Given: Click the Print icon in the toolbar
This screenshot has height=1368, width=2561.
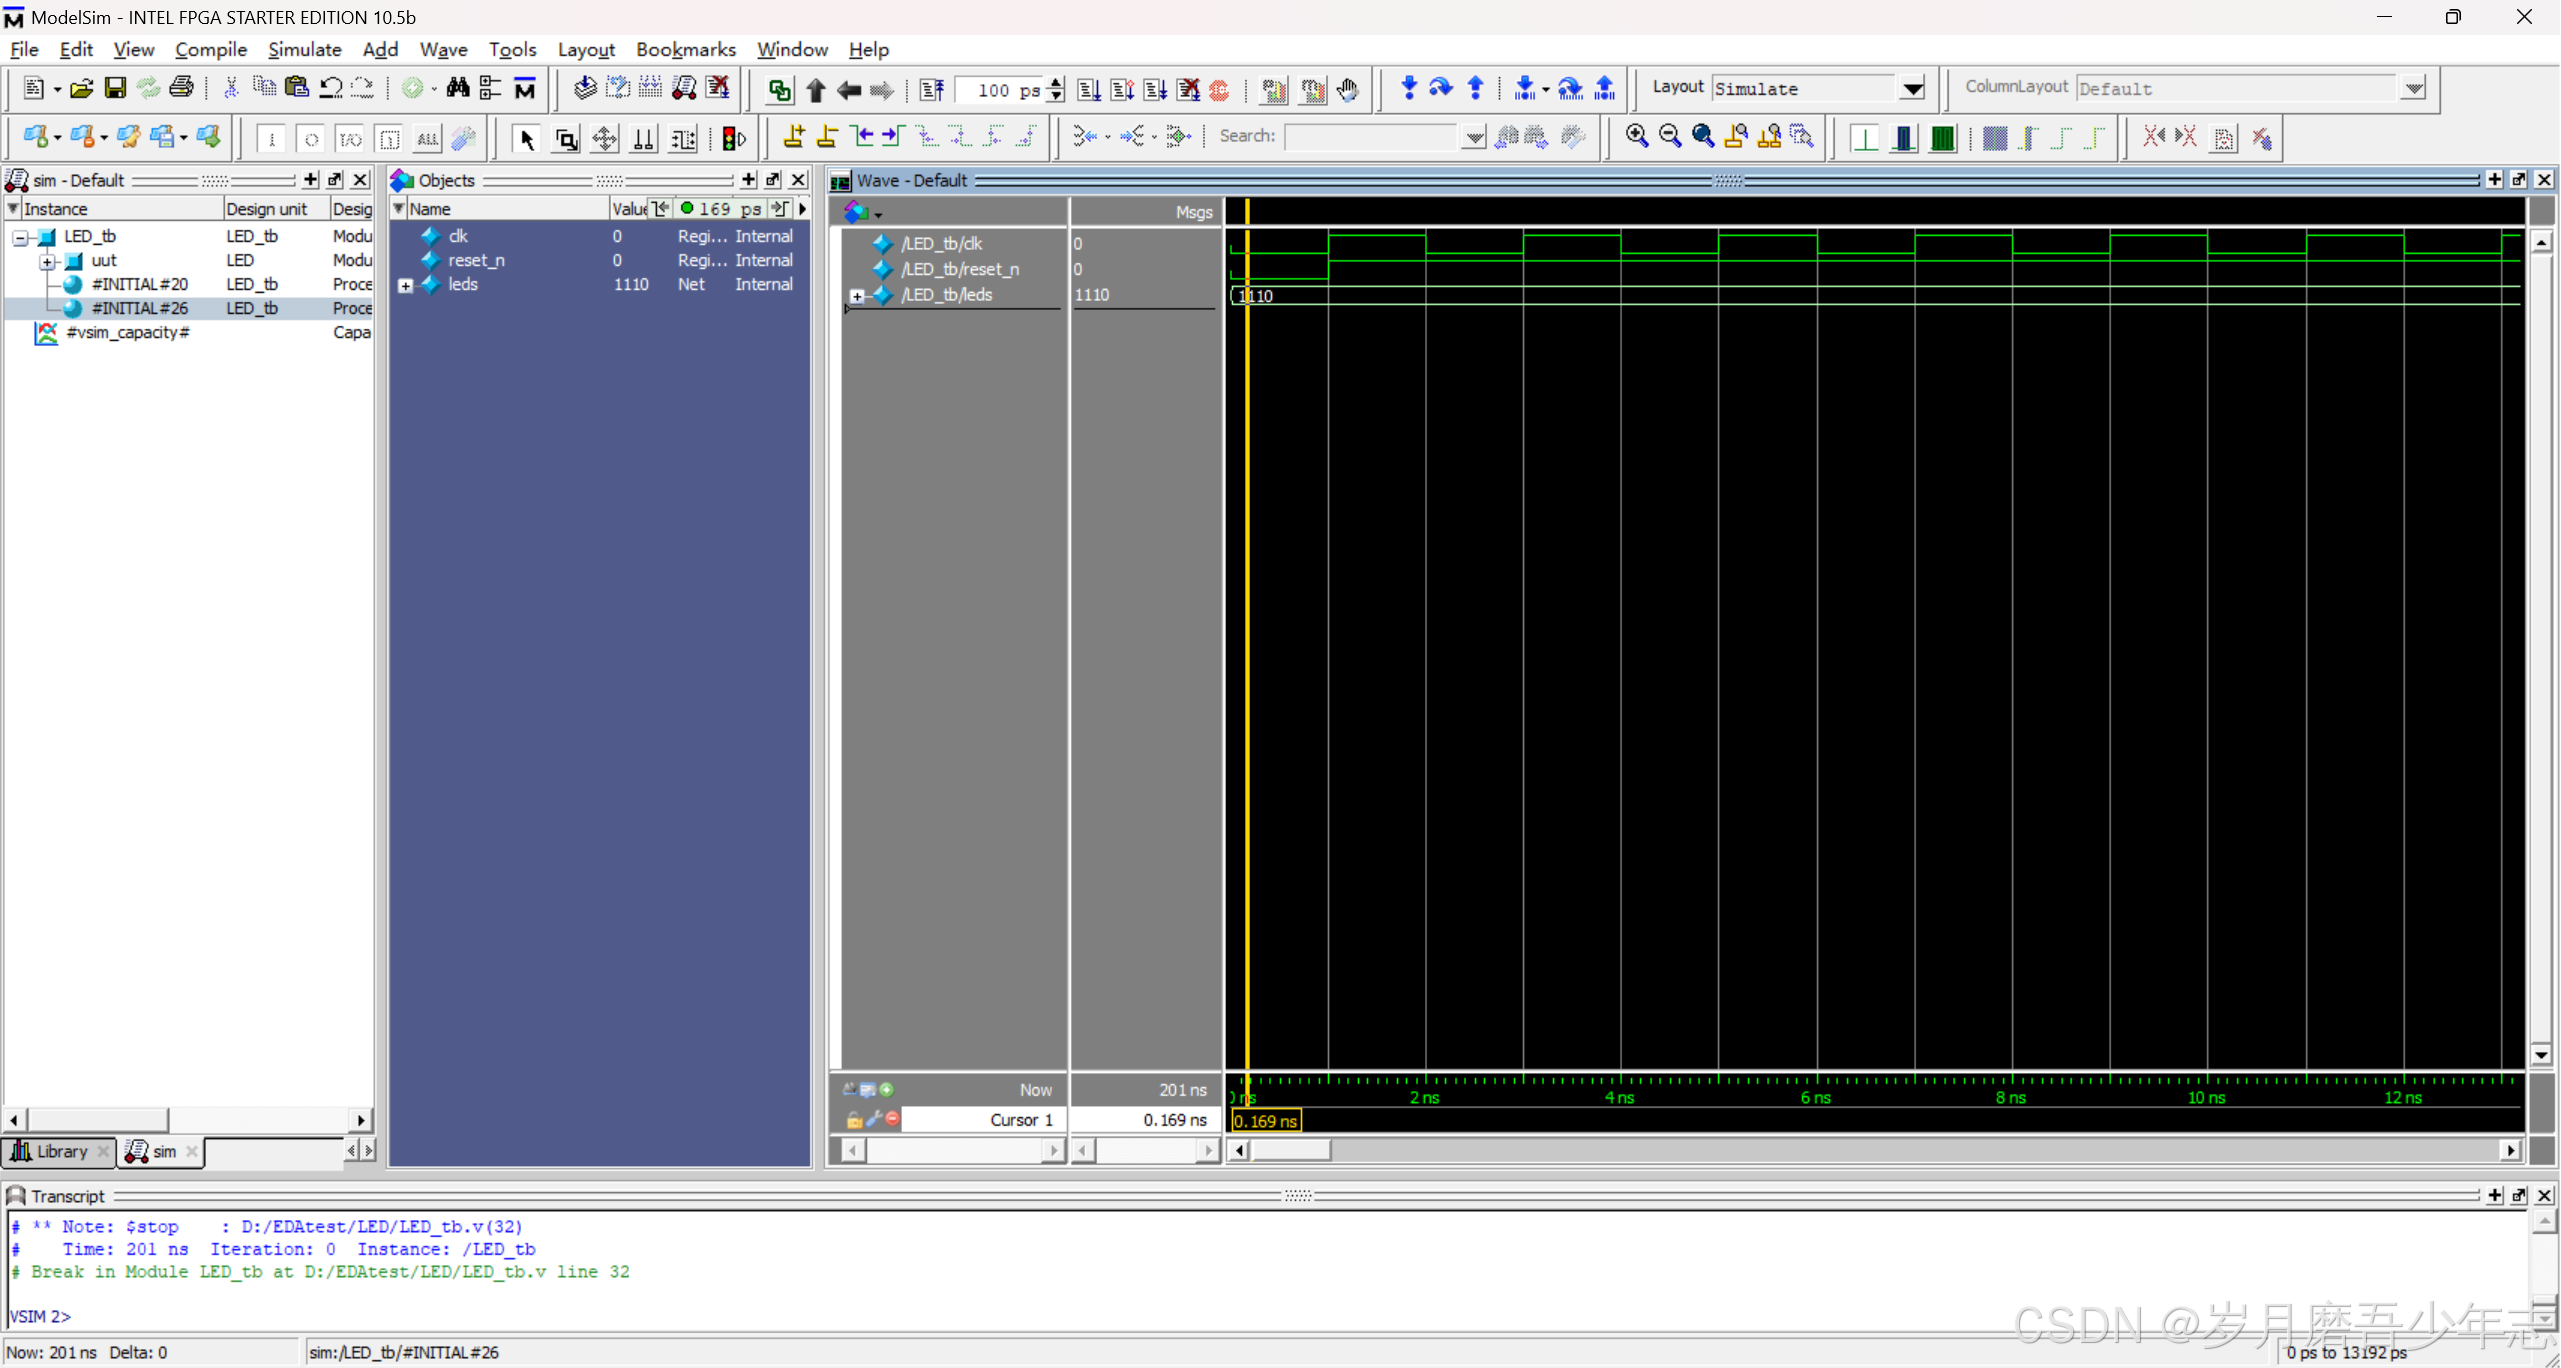Looking at the screenshot, I should click(x=181, y=89).
